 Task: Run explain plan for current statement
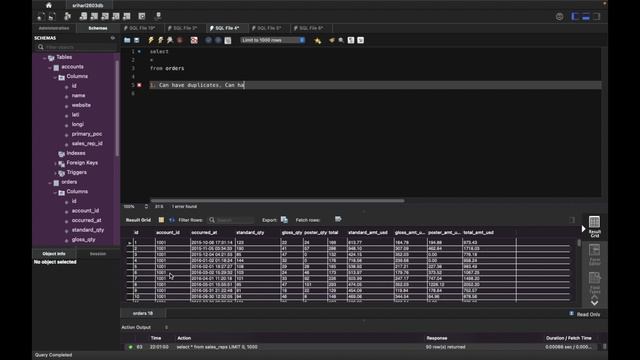[x=170, y=40]
